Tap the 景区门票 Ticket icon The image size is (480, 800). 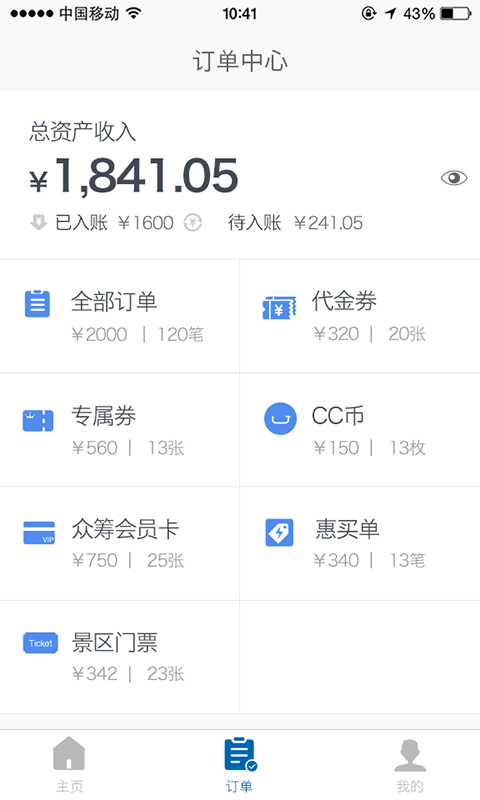pyautogui.click(x=40, y=643)
